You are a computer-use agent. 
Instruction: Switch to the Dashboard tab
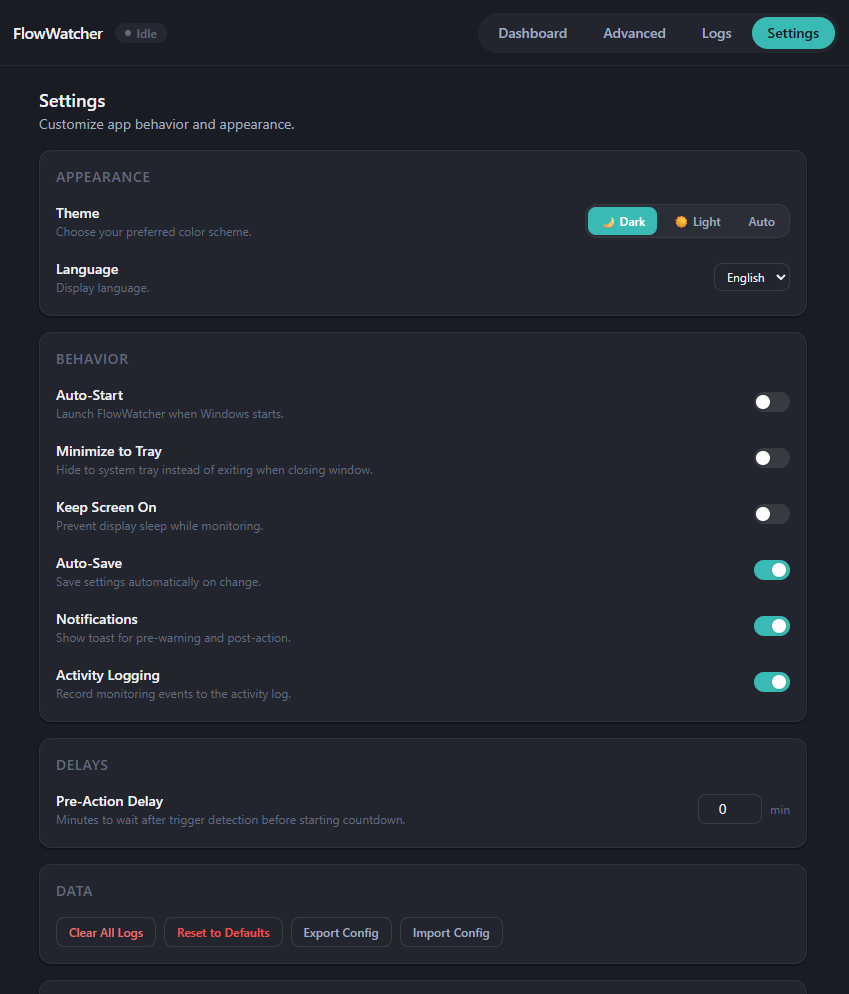coord(532,32)
